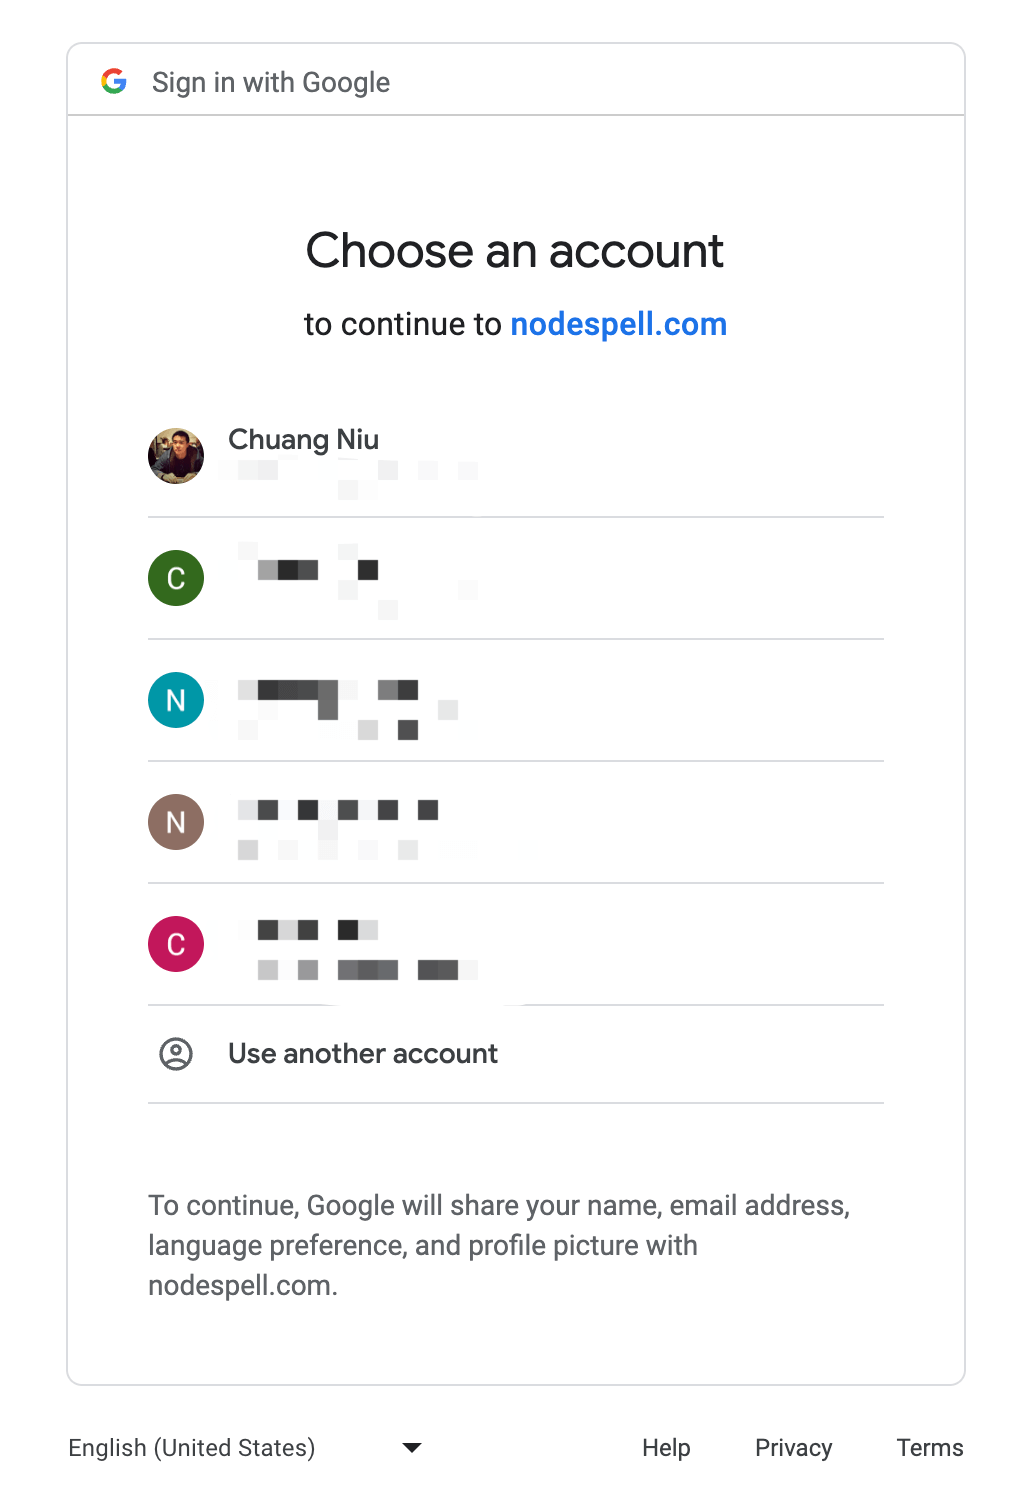Select the teal N avatar account
Viewport: 1034px width, 1494px height.
[x=176, y=700]
